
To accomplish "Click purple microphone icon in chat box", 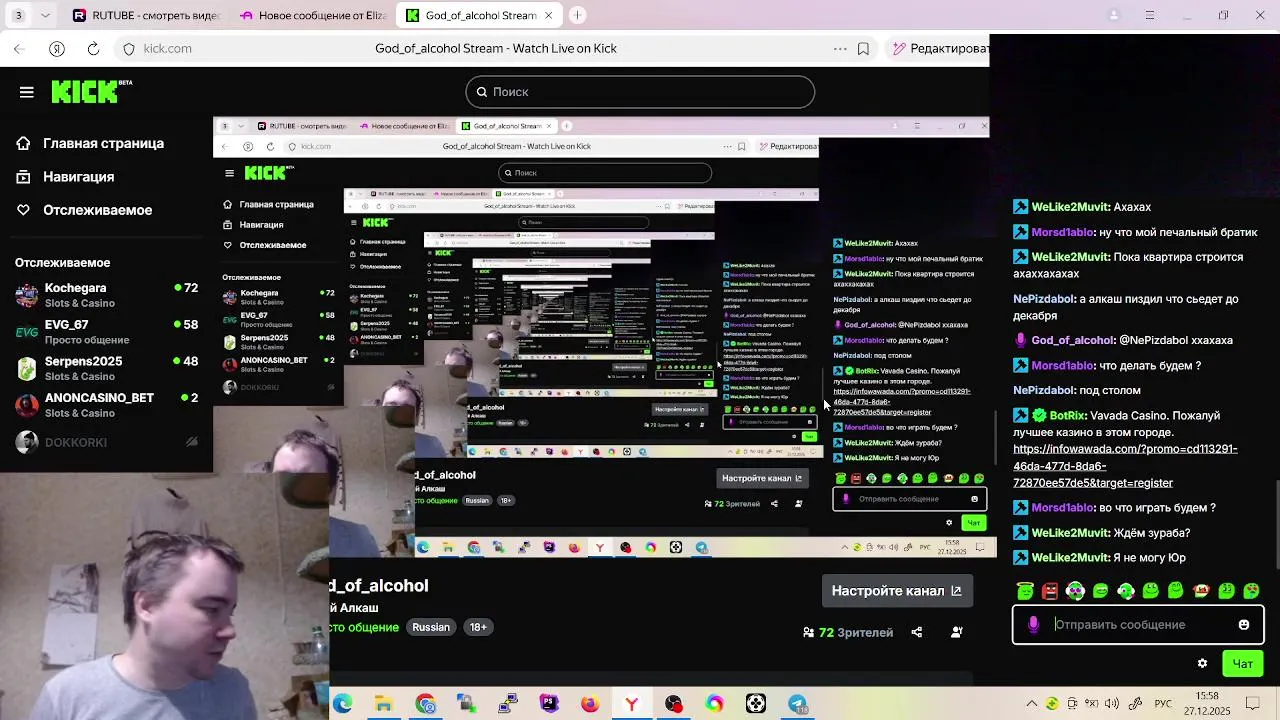I will click(x=1034, y=625).
